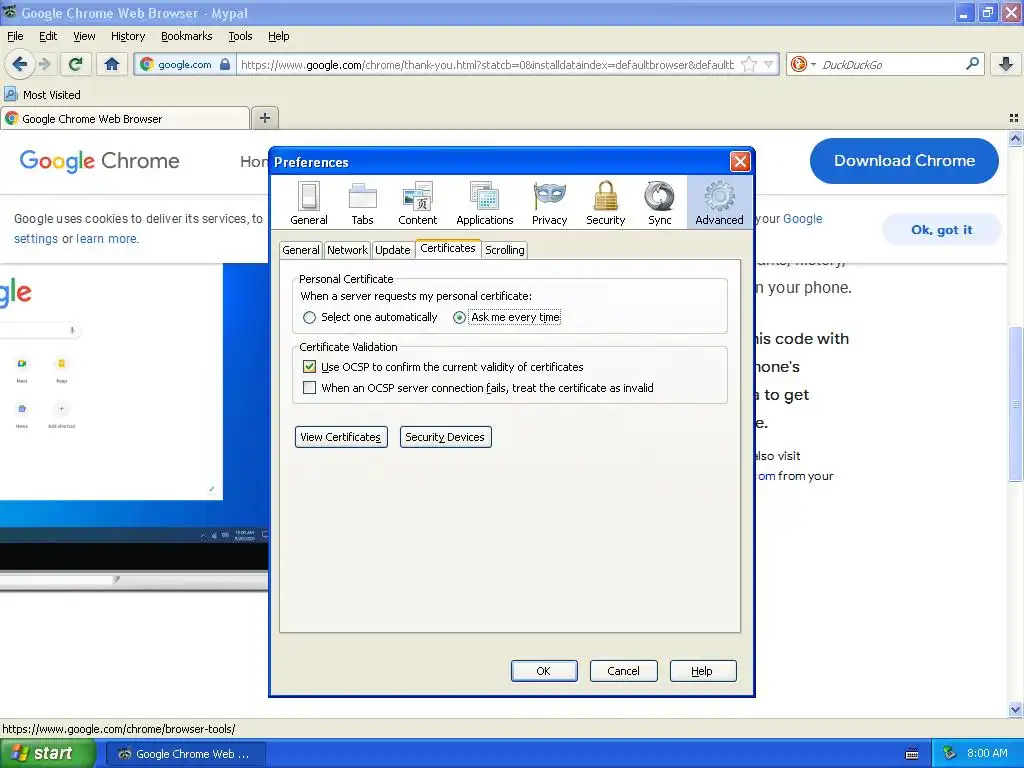Open the list all tabs grid icon

coord(1014,118)
